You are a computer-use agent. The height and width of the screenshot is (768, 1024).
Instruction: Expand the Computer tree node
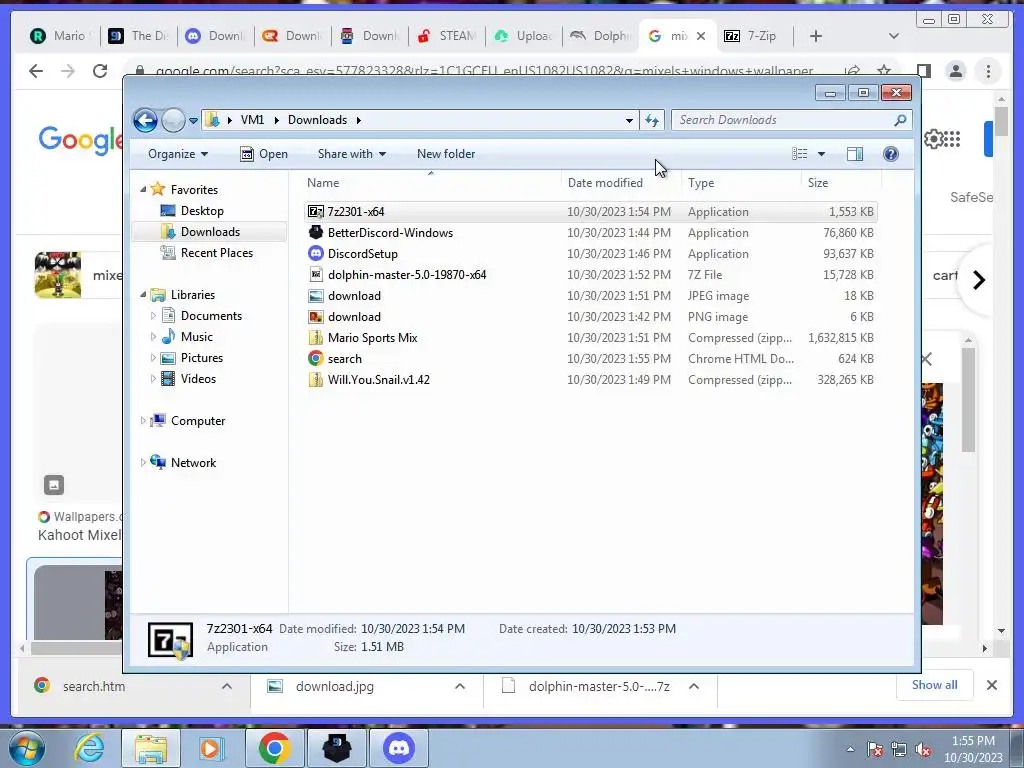pyautogui.click(x=143, y=421)
